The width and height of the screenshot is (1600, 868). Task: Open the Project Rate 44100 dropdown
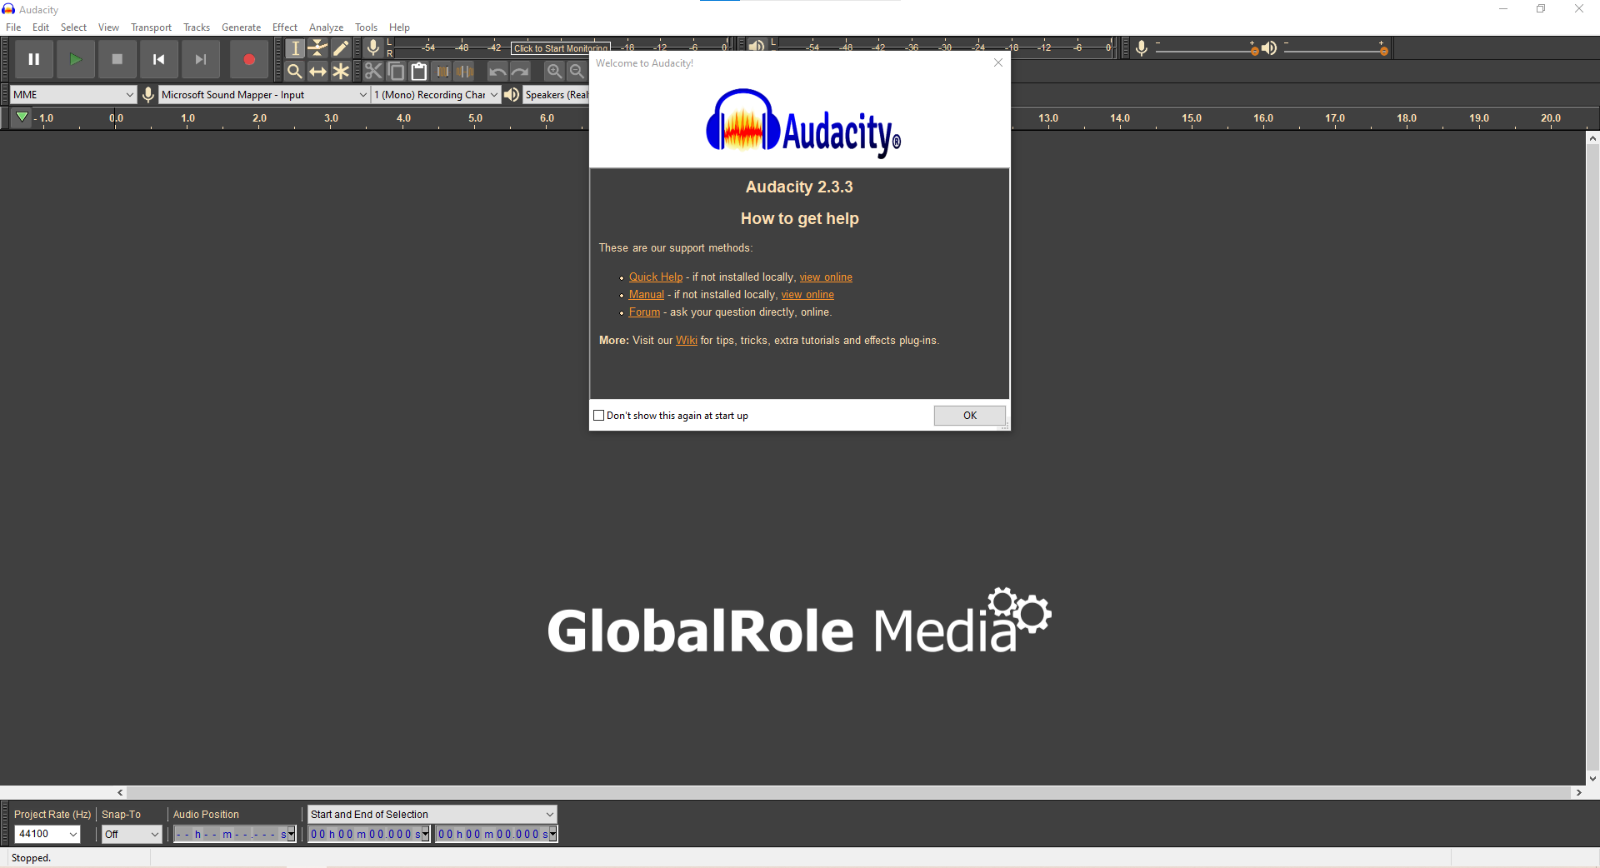(47, 834)
